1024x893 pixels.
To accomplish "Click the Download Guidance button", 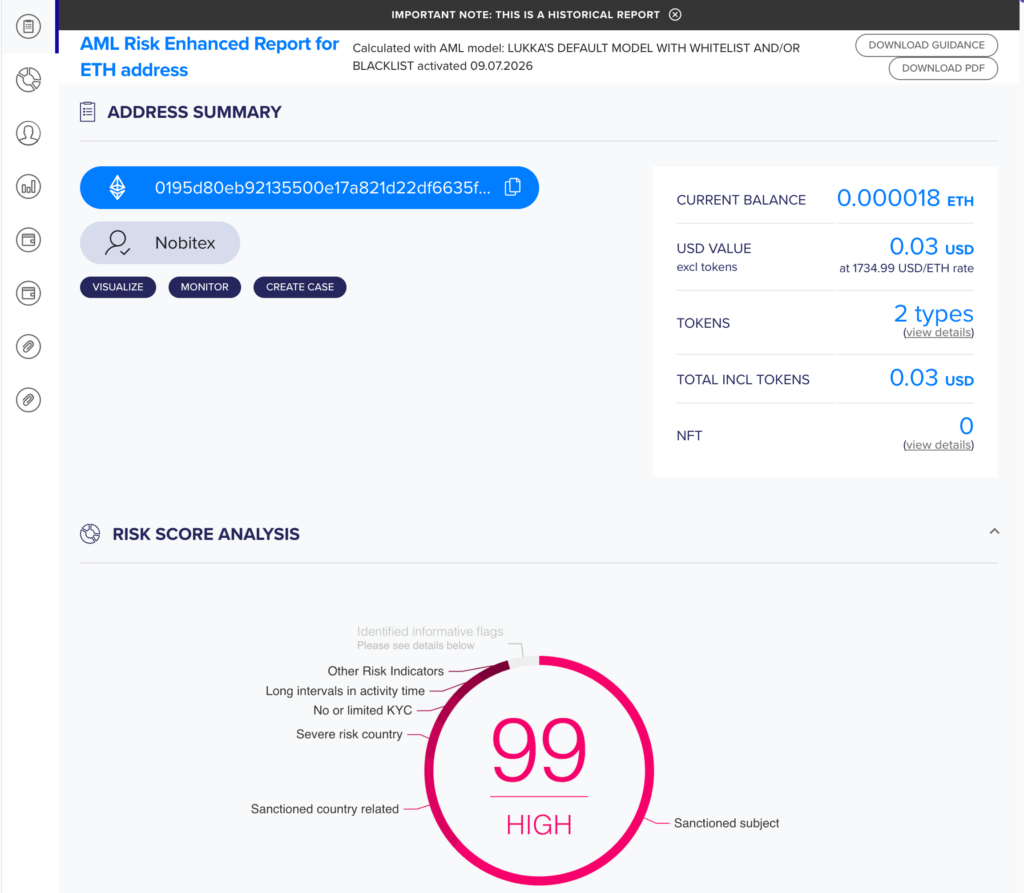I will click(x=926, y=45).
